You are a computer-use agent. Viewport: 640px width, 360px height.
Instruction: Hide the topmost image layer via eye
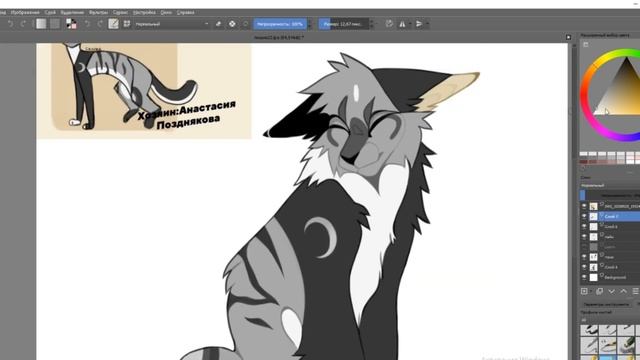click(x=584, y=206)
